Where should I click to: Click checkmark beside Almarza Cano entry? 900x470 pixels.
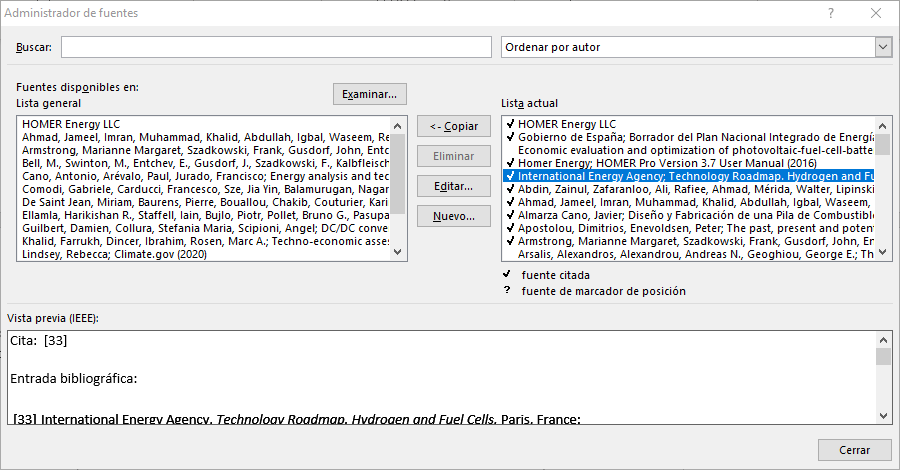coord(510,215)
